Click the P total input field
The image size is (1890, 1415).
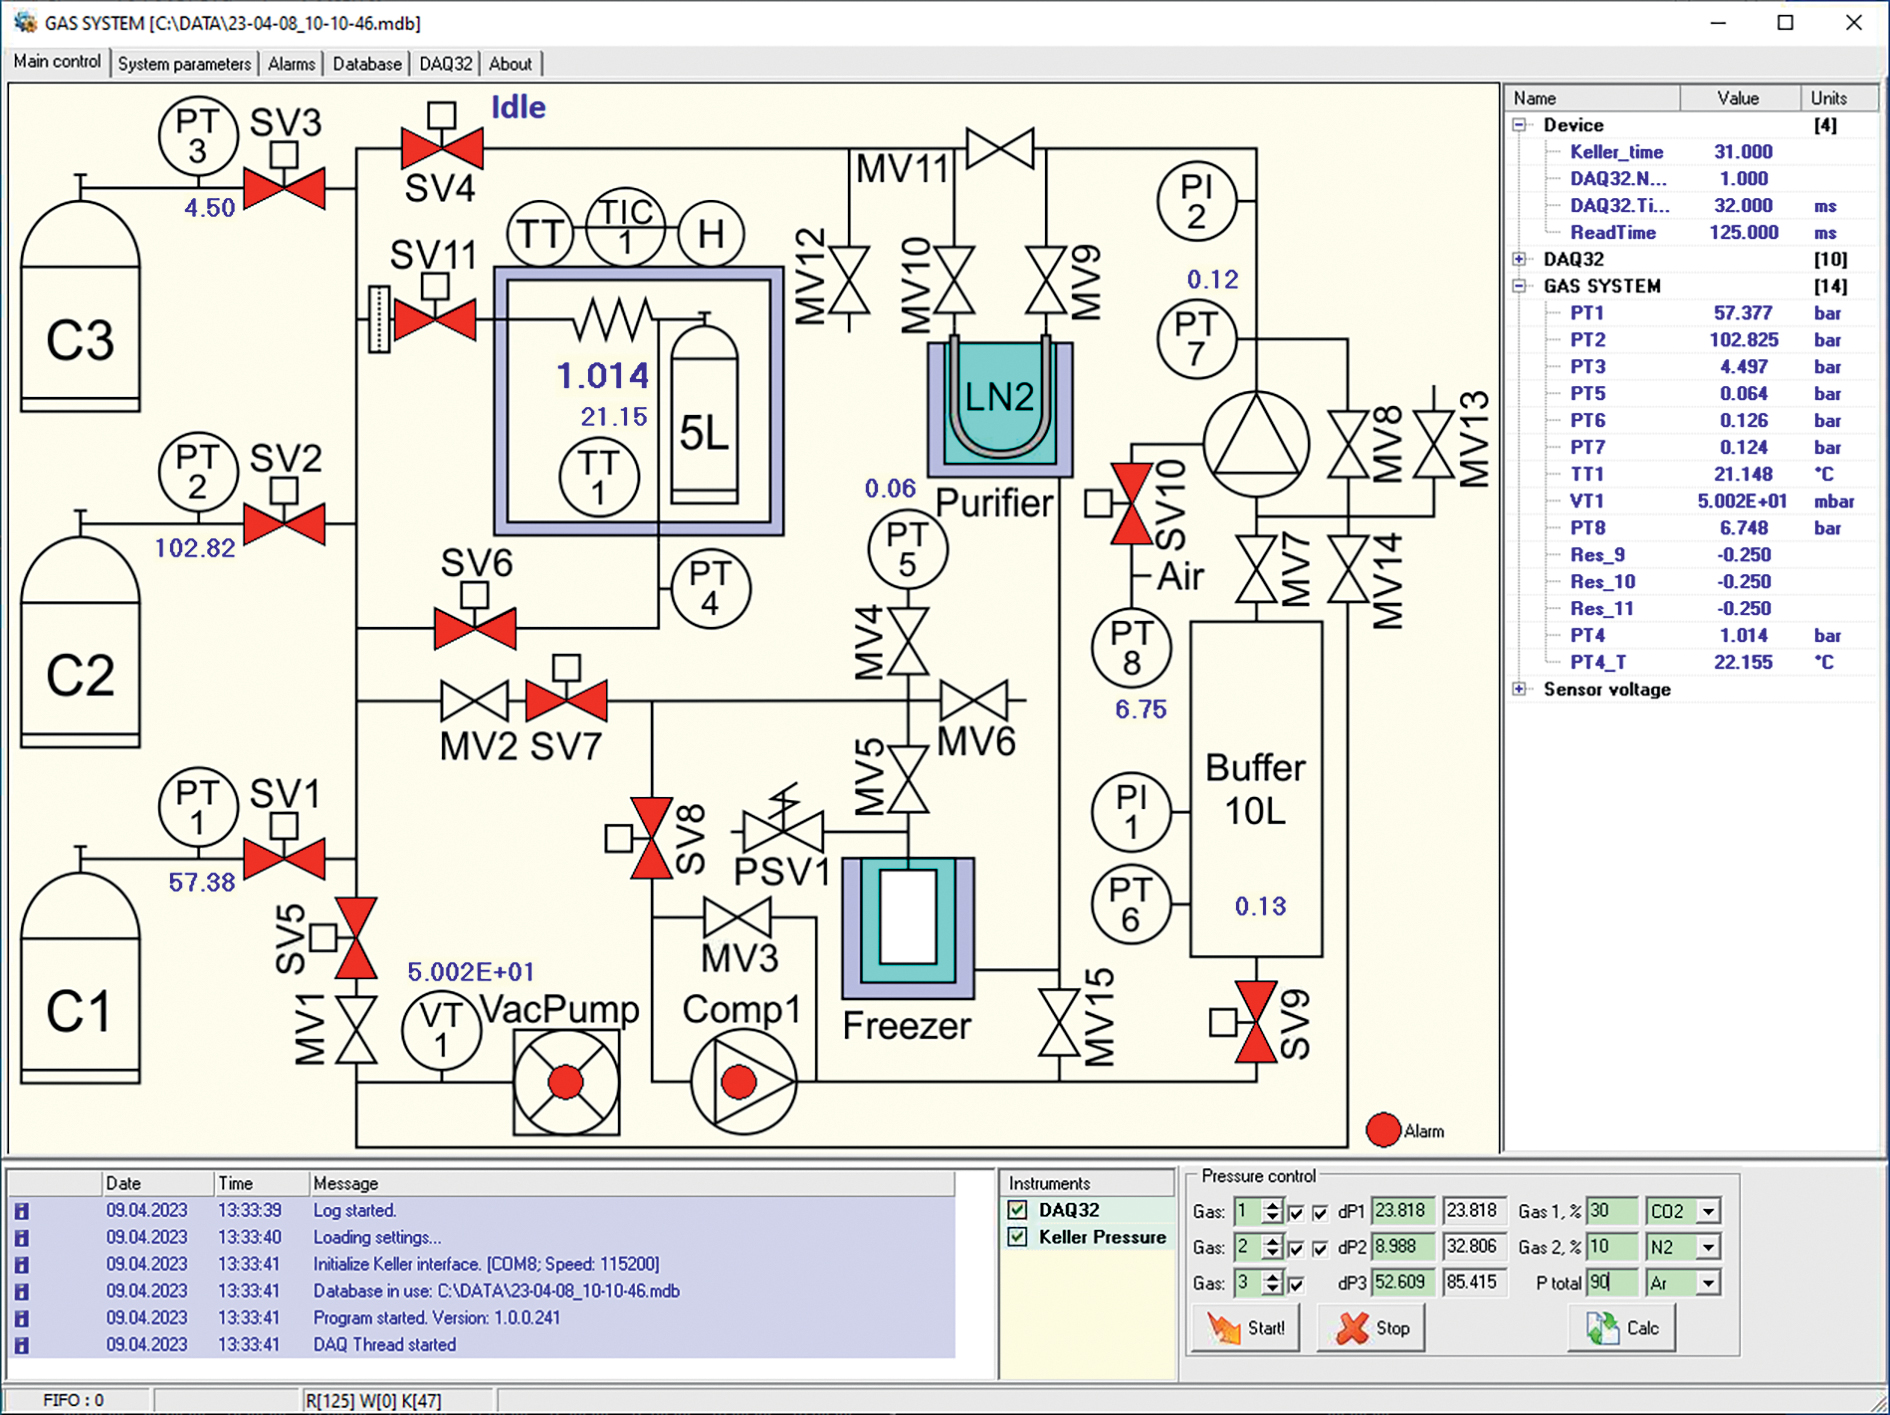pyautogui.click(x=1611, y=1283)
